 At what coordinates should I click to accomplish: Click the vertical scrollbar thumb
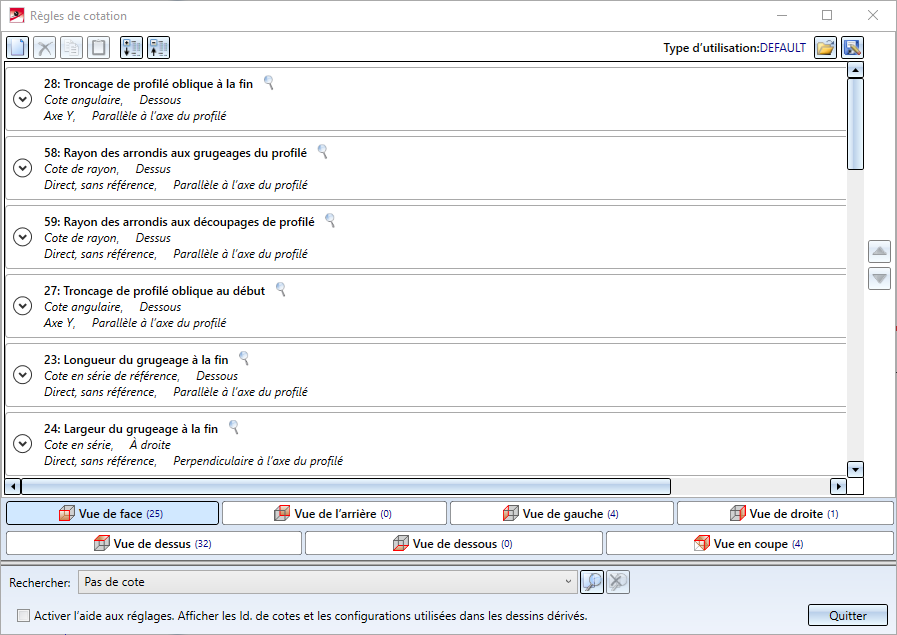(855, 124)
